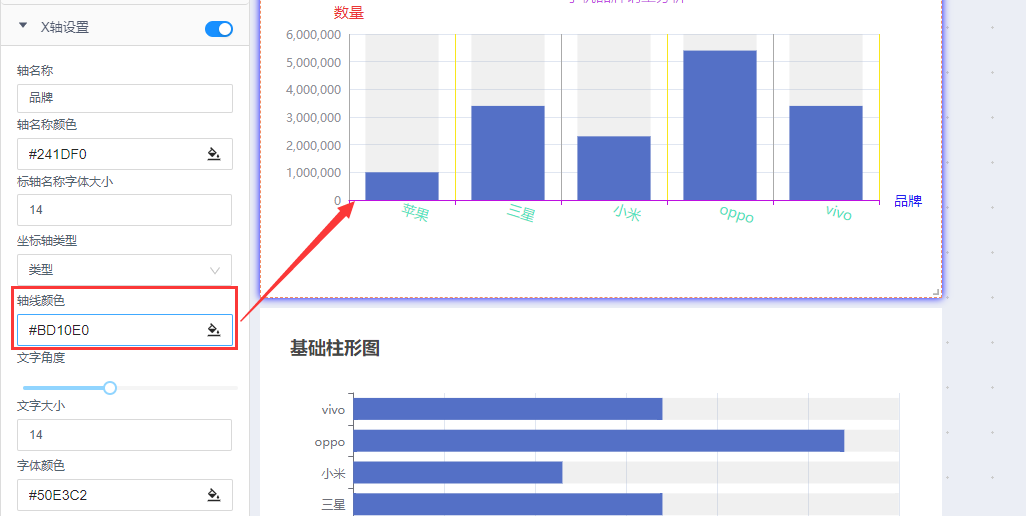Click the axis name color field #241DF0
Image resolution: width=1026 pixels, height=516 pixels.
tap(124, 154)
